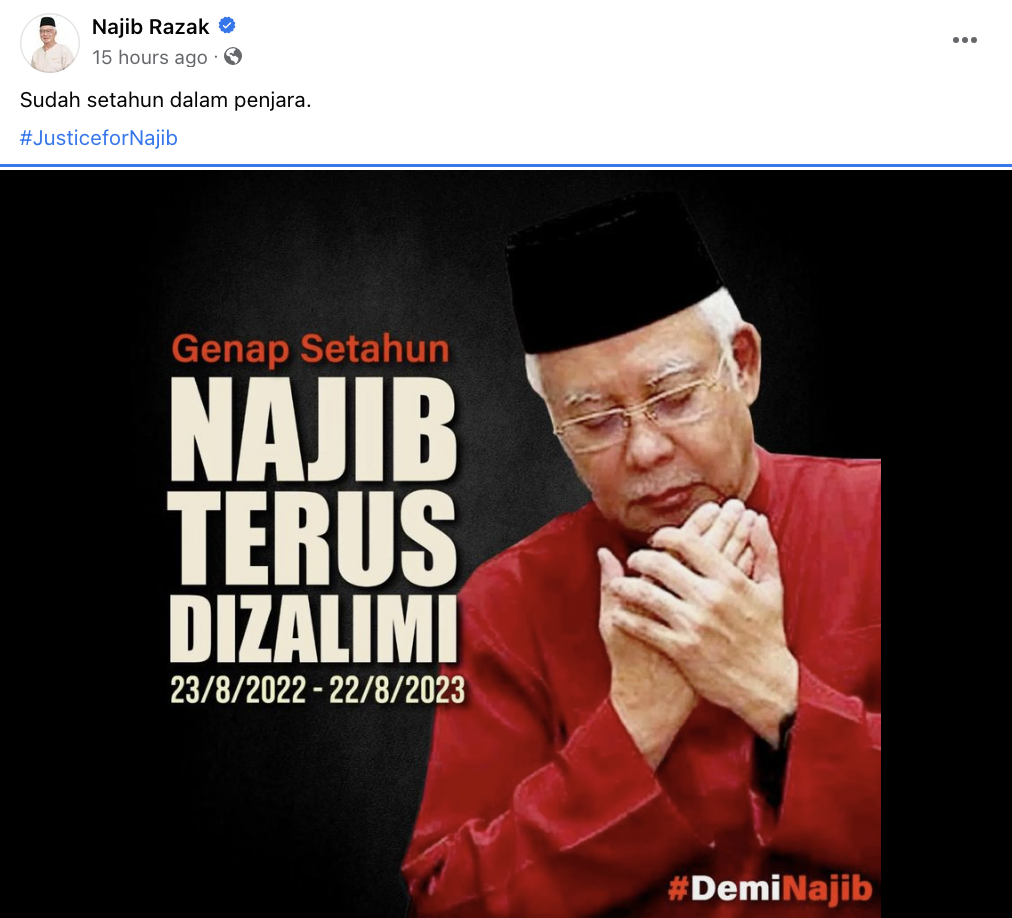This screenshot has width=1012, height=918.
Task: Click the blue verified badge
Action: tap(227, 26)
